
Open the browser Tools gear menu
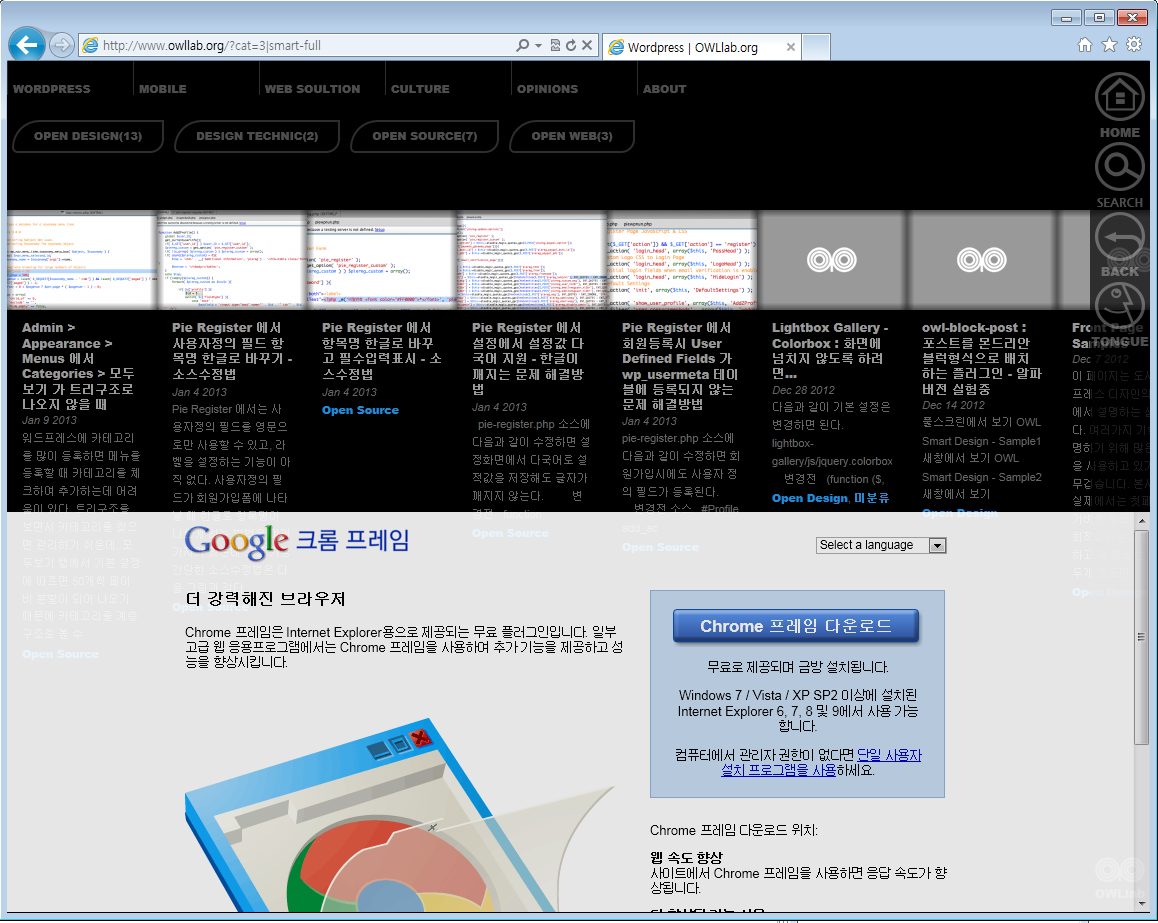pos(1134,45)
